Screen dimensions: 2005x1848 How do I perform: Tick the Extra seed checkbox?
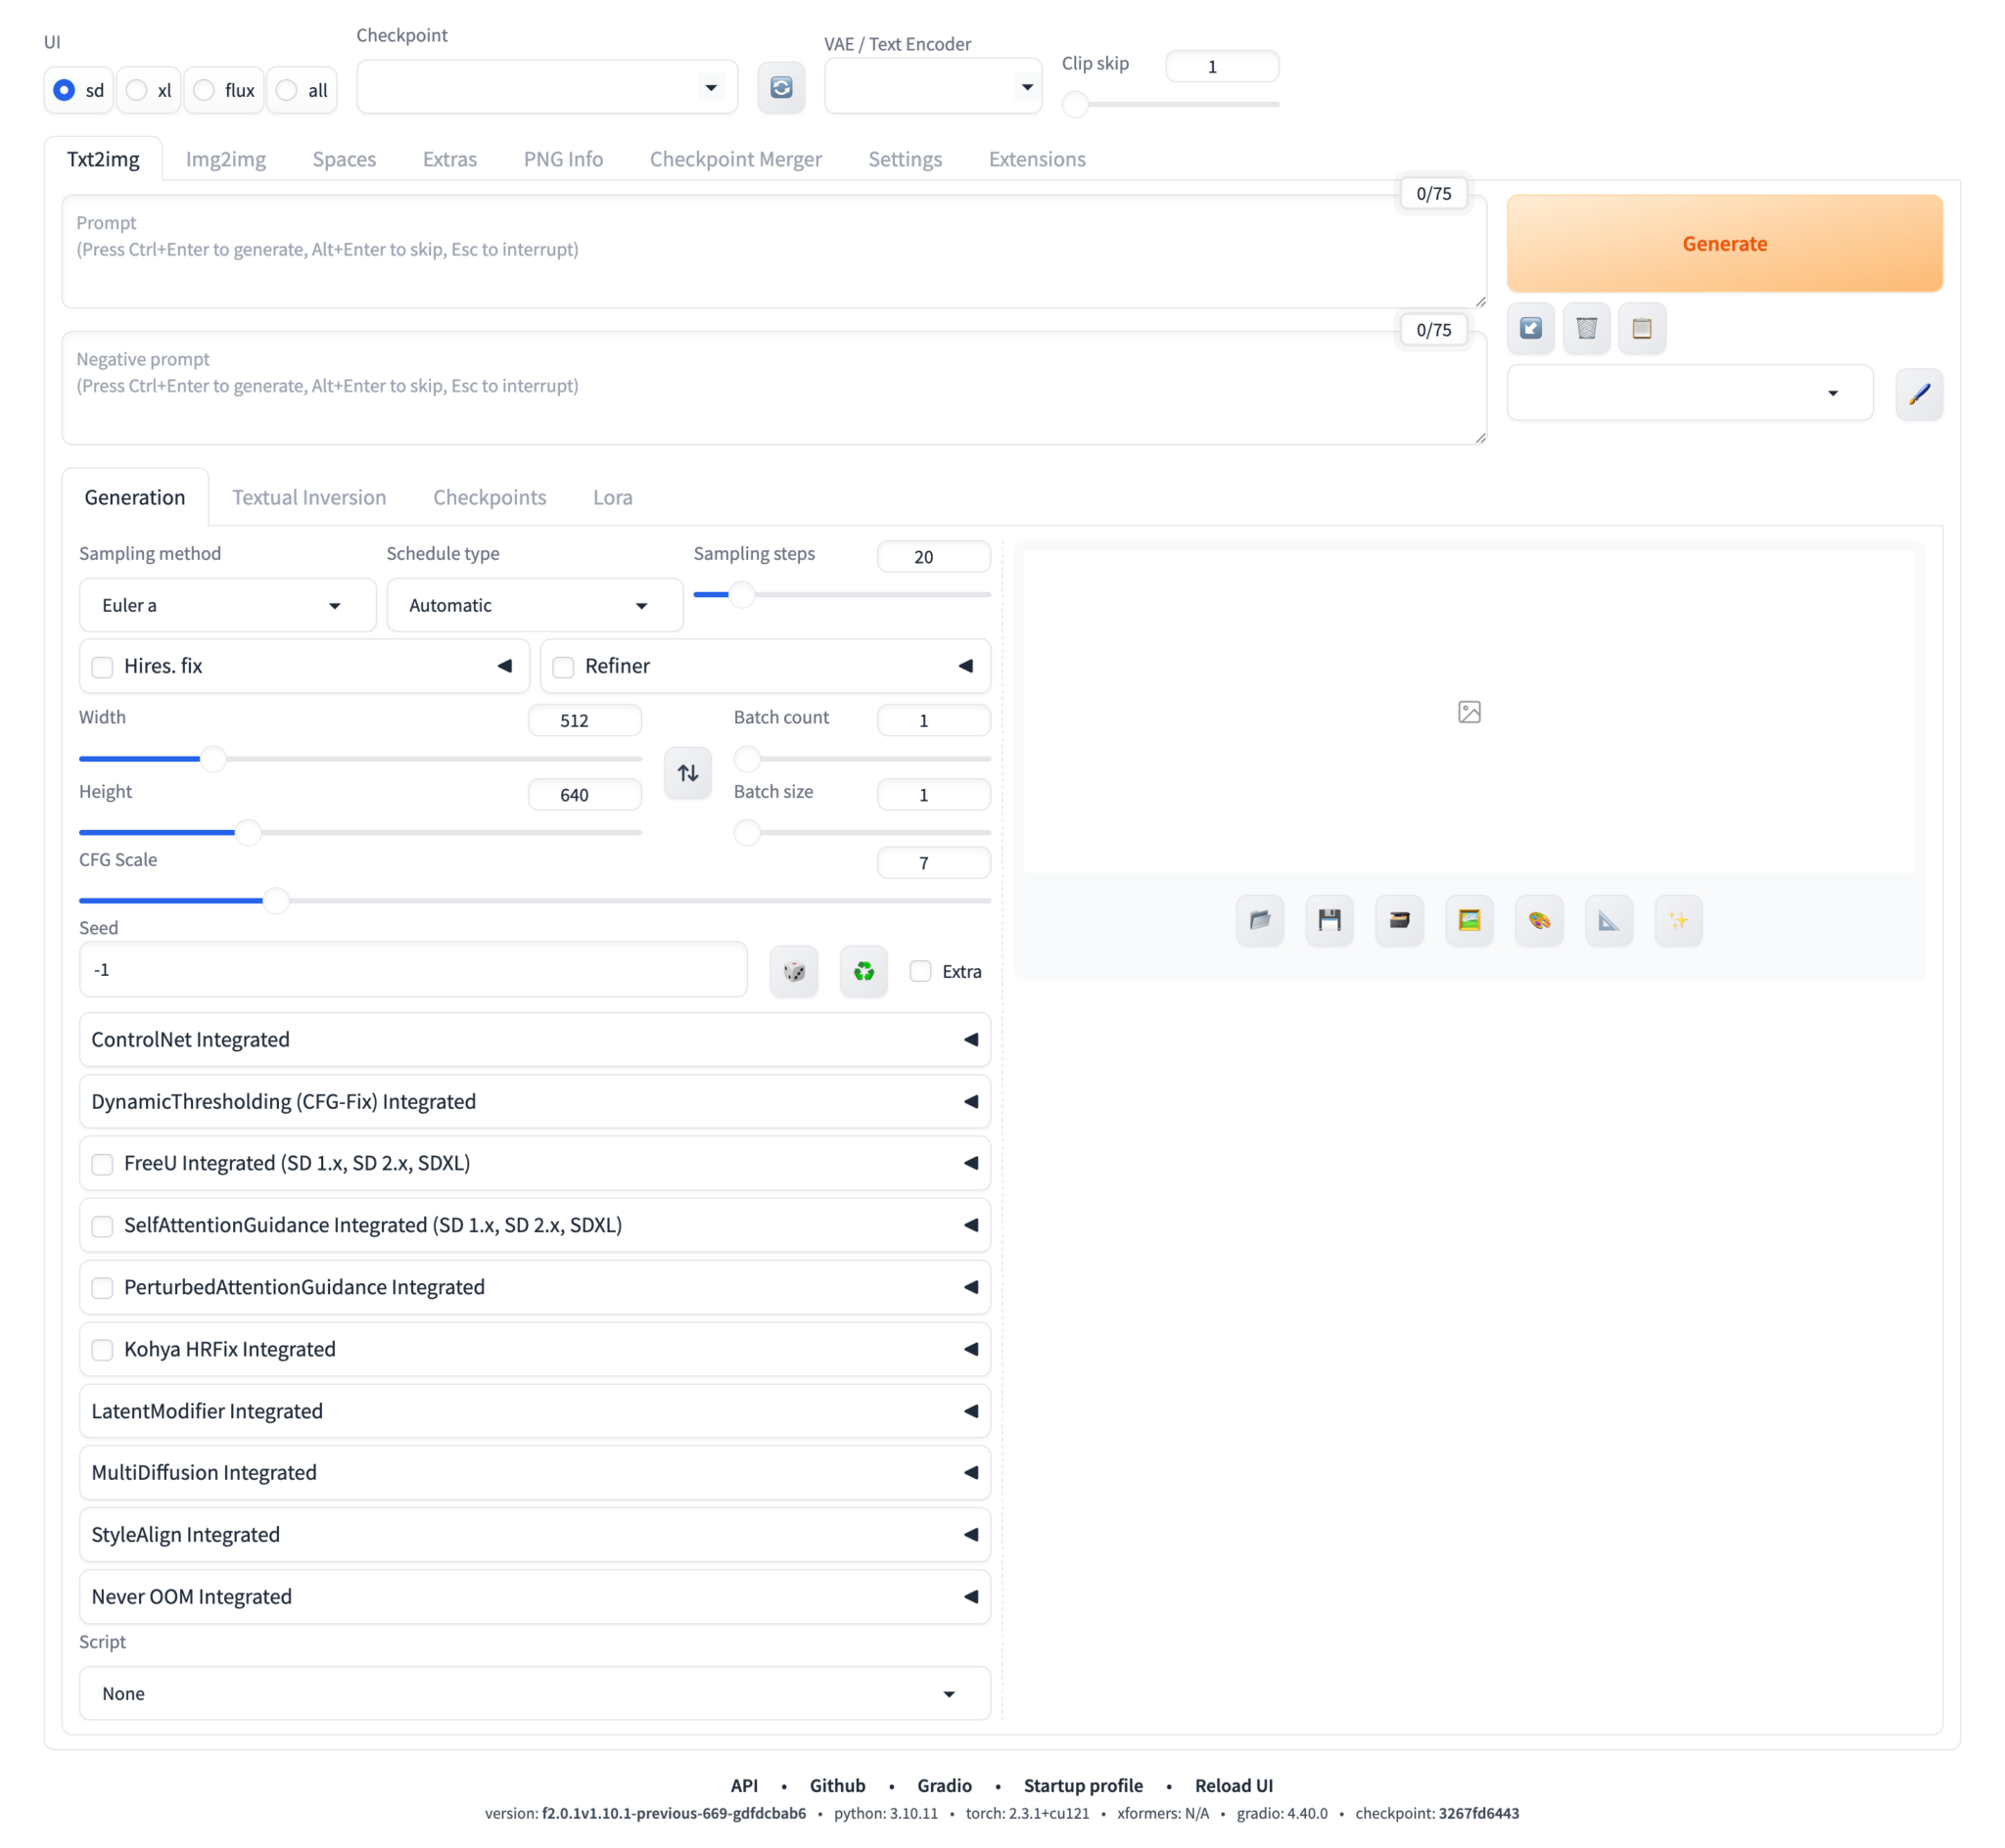pos(920,971)
